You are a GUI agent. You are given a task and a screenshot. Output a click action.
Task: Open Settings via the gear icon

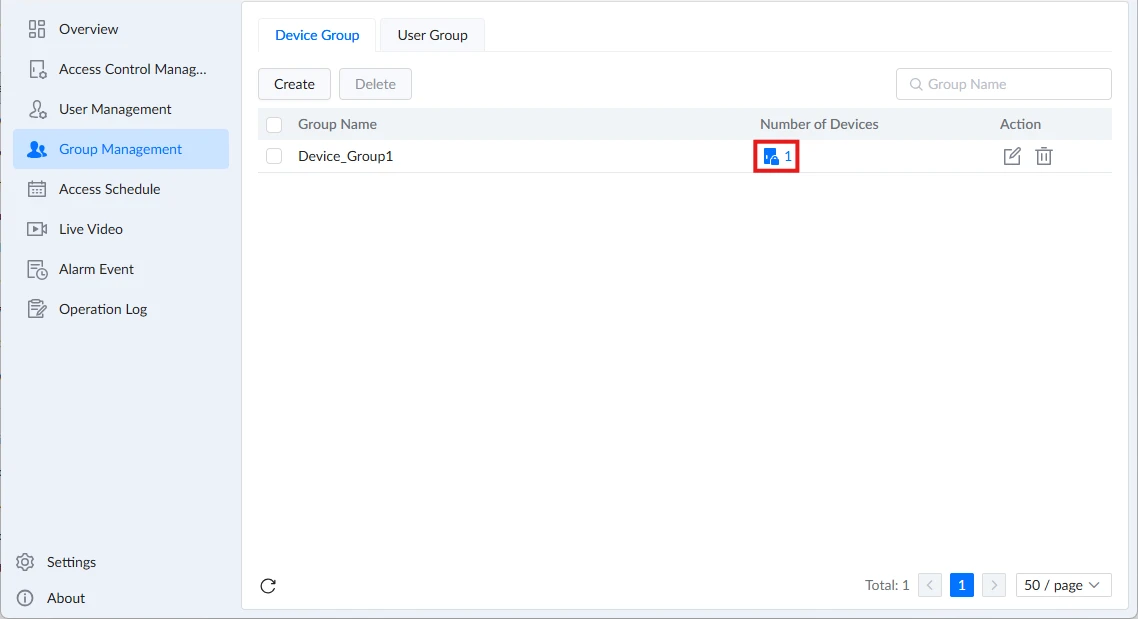tap(25, 562)
